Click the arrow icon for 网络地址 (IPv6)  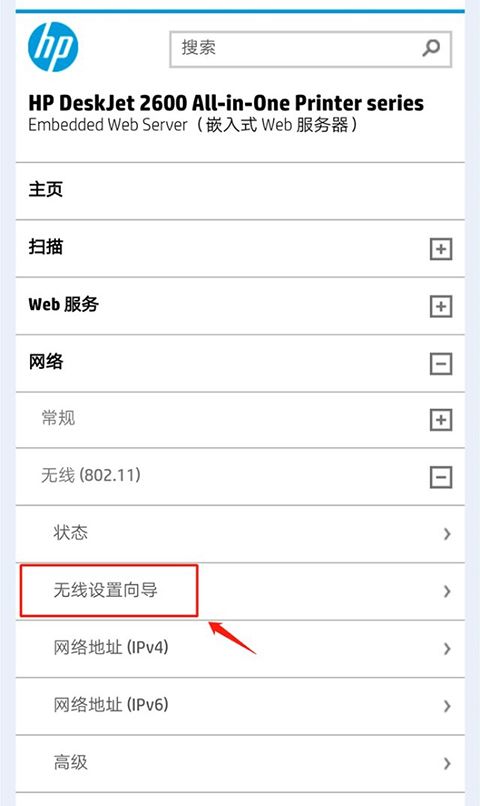tap(447, 706)
